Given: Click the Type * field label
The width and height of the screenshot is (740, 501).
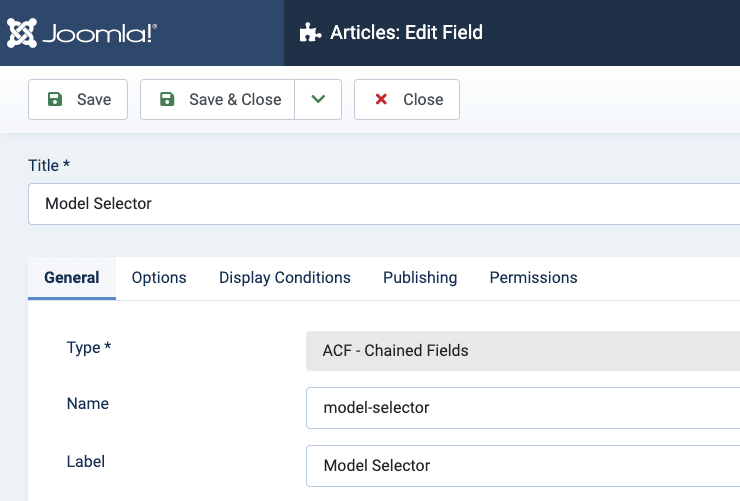Looking at the screenshot, I should point(89,347).
